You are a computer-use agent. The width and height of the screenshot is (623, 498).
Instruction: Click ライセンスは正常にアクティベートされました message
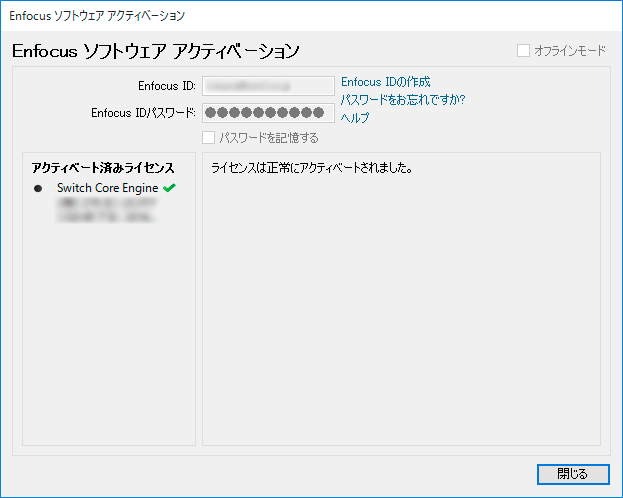tap(312, 168)
